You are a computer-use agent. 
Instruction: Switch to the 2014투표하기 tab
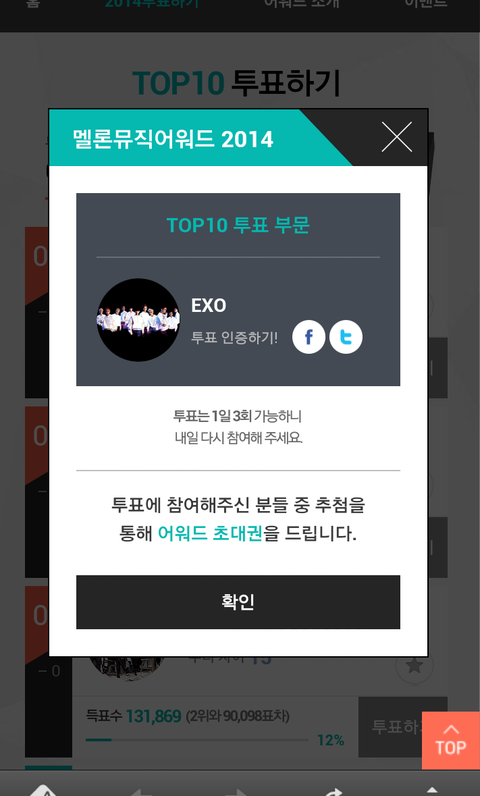[x=152, y=4]
